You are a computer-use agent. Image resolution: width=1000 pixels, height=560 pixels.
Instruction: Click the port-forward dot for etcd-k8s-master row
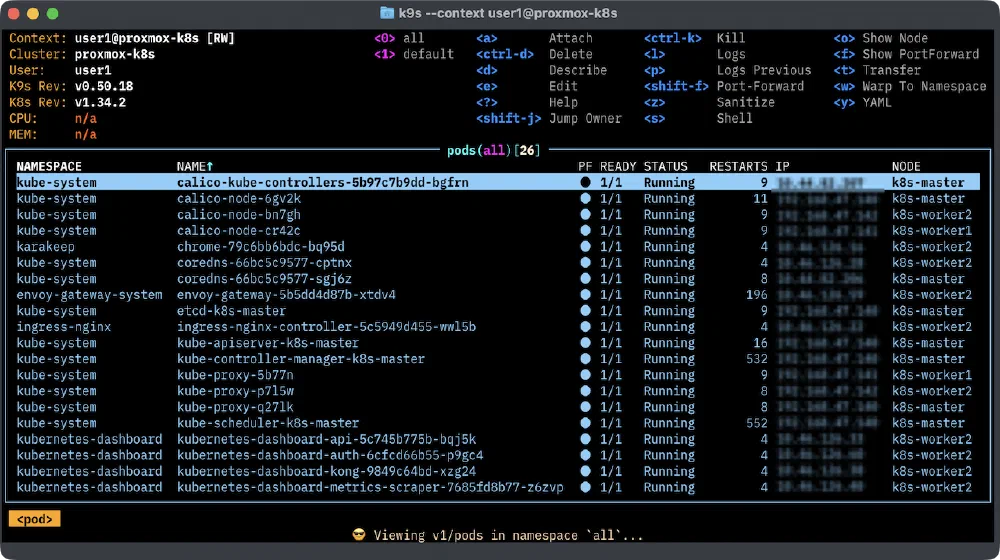(585, 311)
